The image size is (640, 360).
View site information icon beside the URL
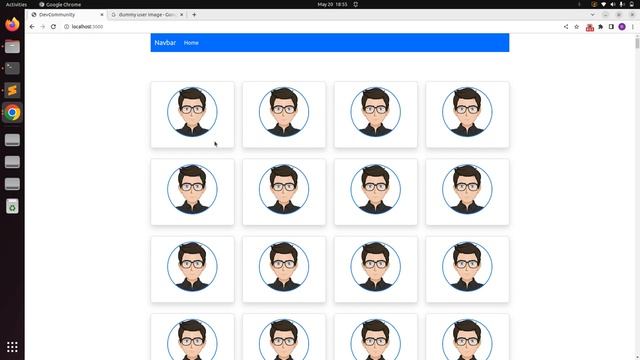pos(67,27)
